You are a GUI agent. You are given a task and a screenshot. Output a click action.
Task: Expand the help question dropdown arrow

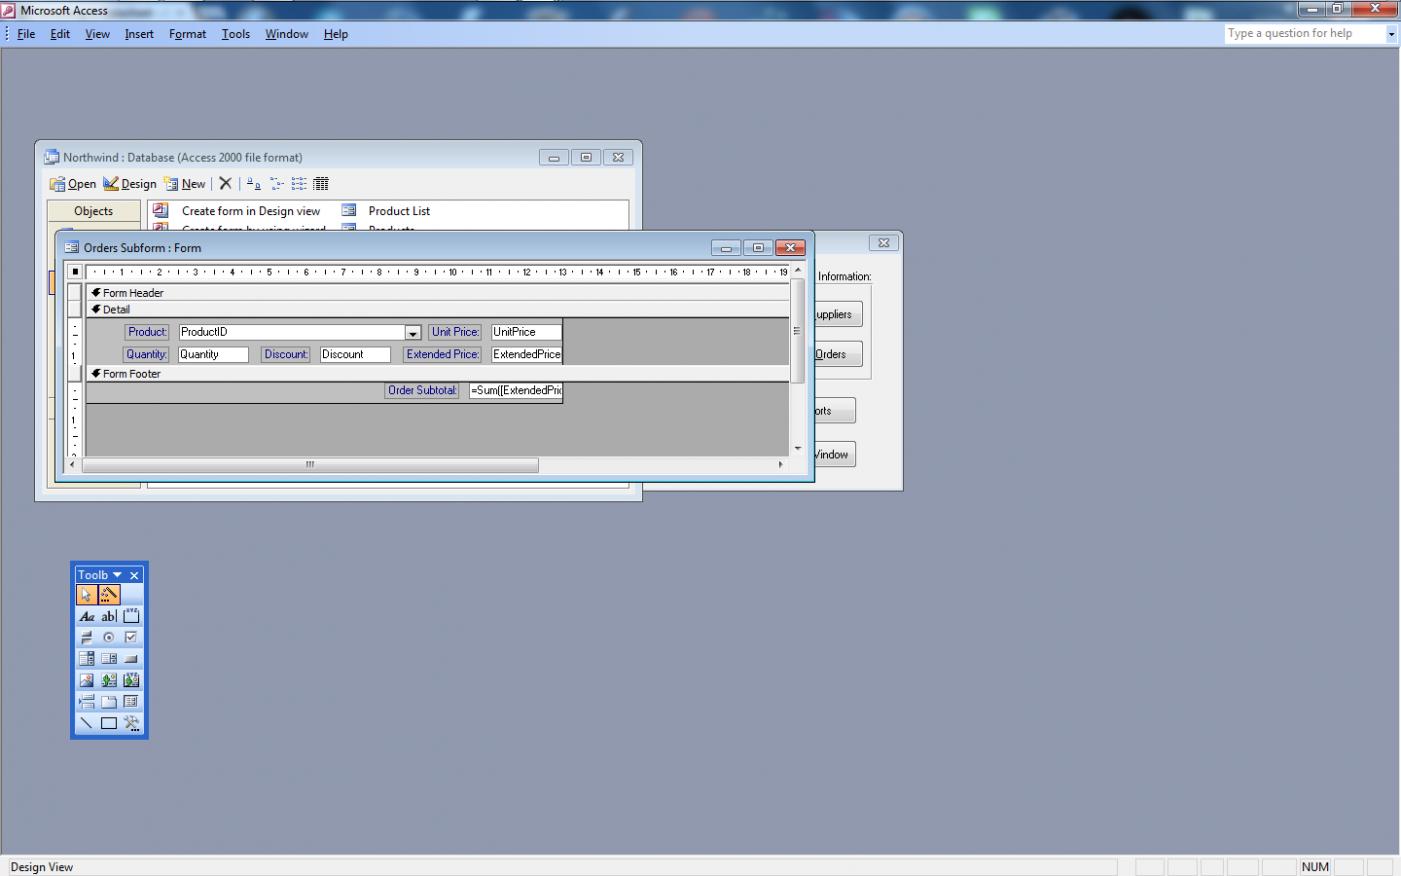(1391, 34)
